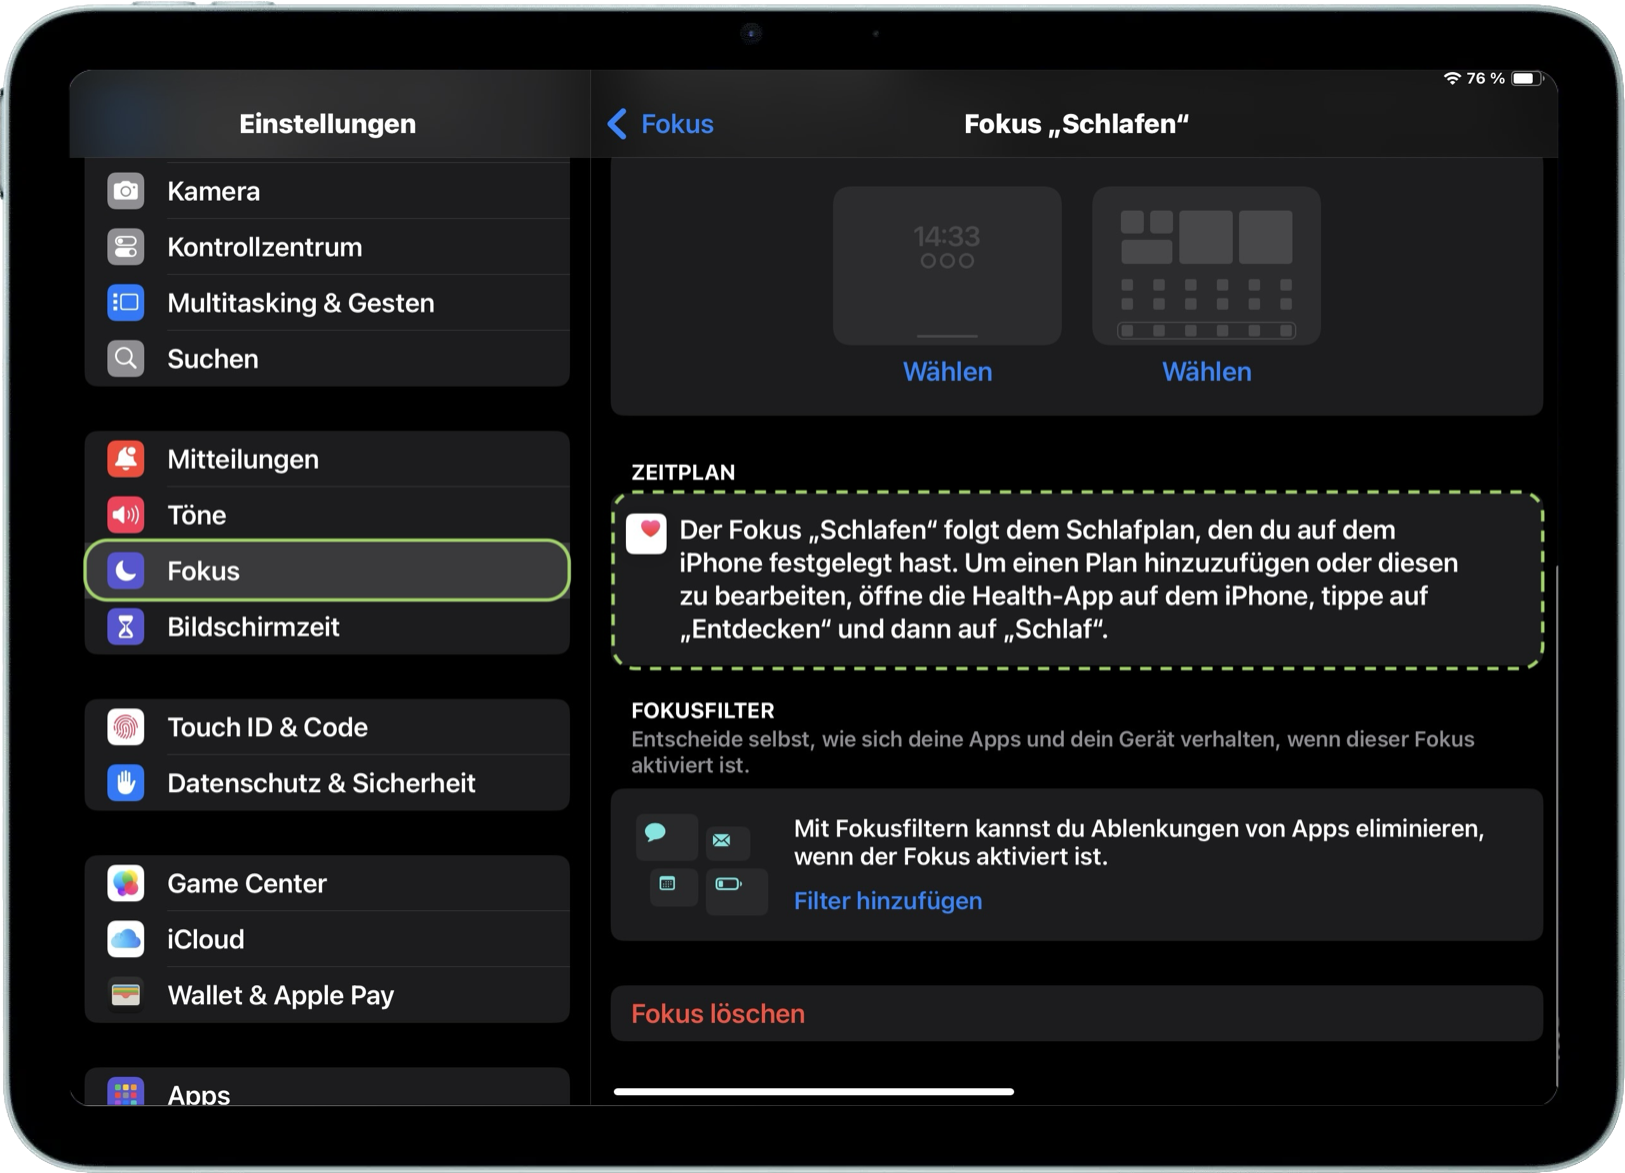Tap the red Fokus löschen button

click(x=1077, y=1014)
